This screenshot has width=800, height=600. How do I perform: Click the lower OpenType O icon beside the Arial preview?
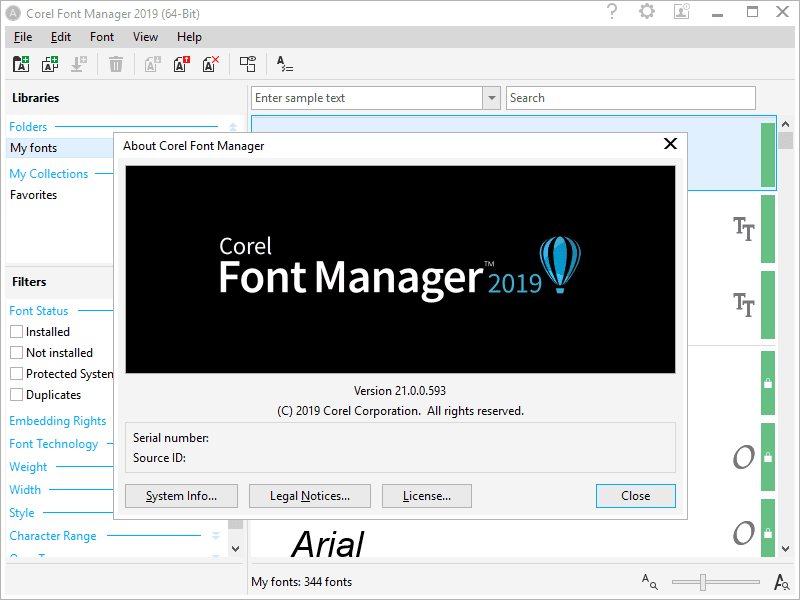(743, 533)
